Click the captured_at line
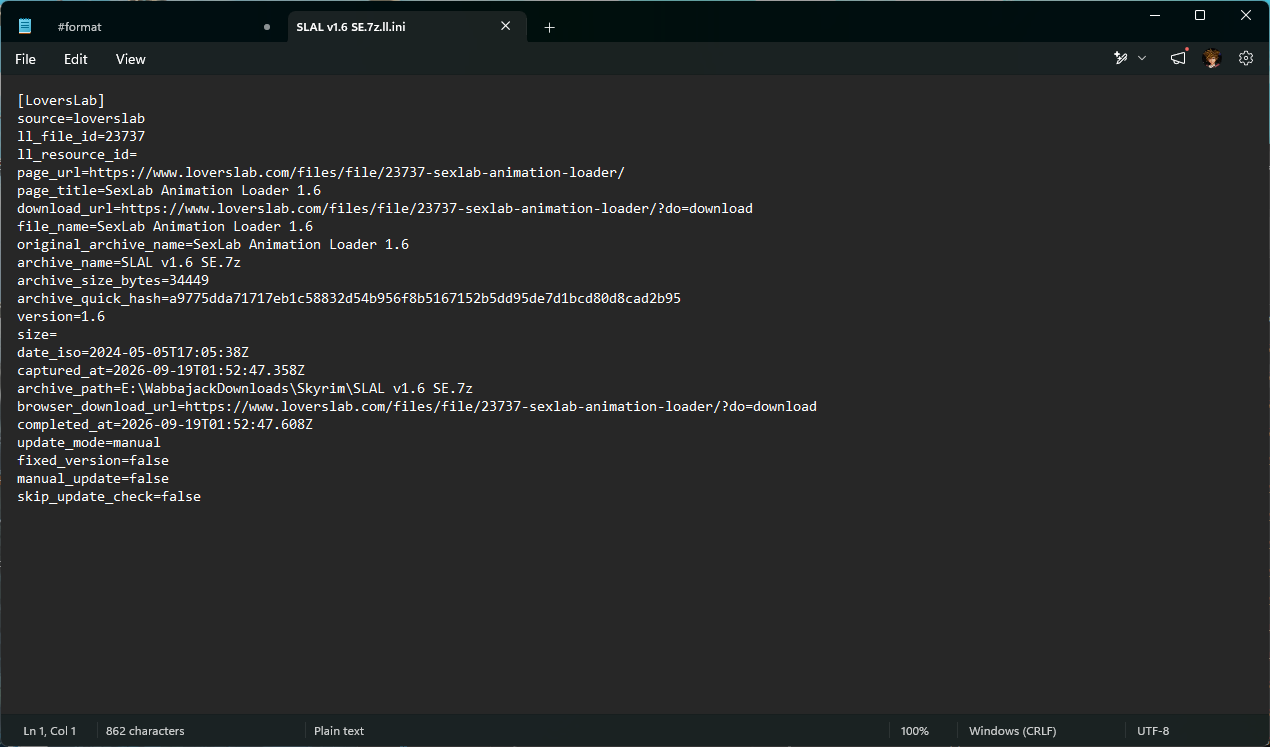Viewport: 1270px width, 747px height. point(161,370)
